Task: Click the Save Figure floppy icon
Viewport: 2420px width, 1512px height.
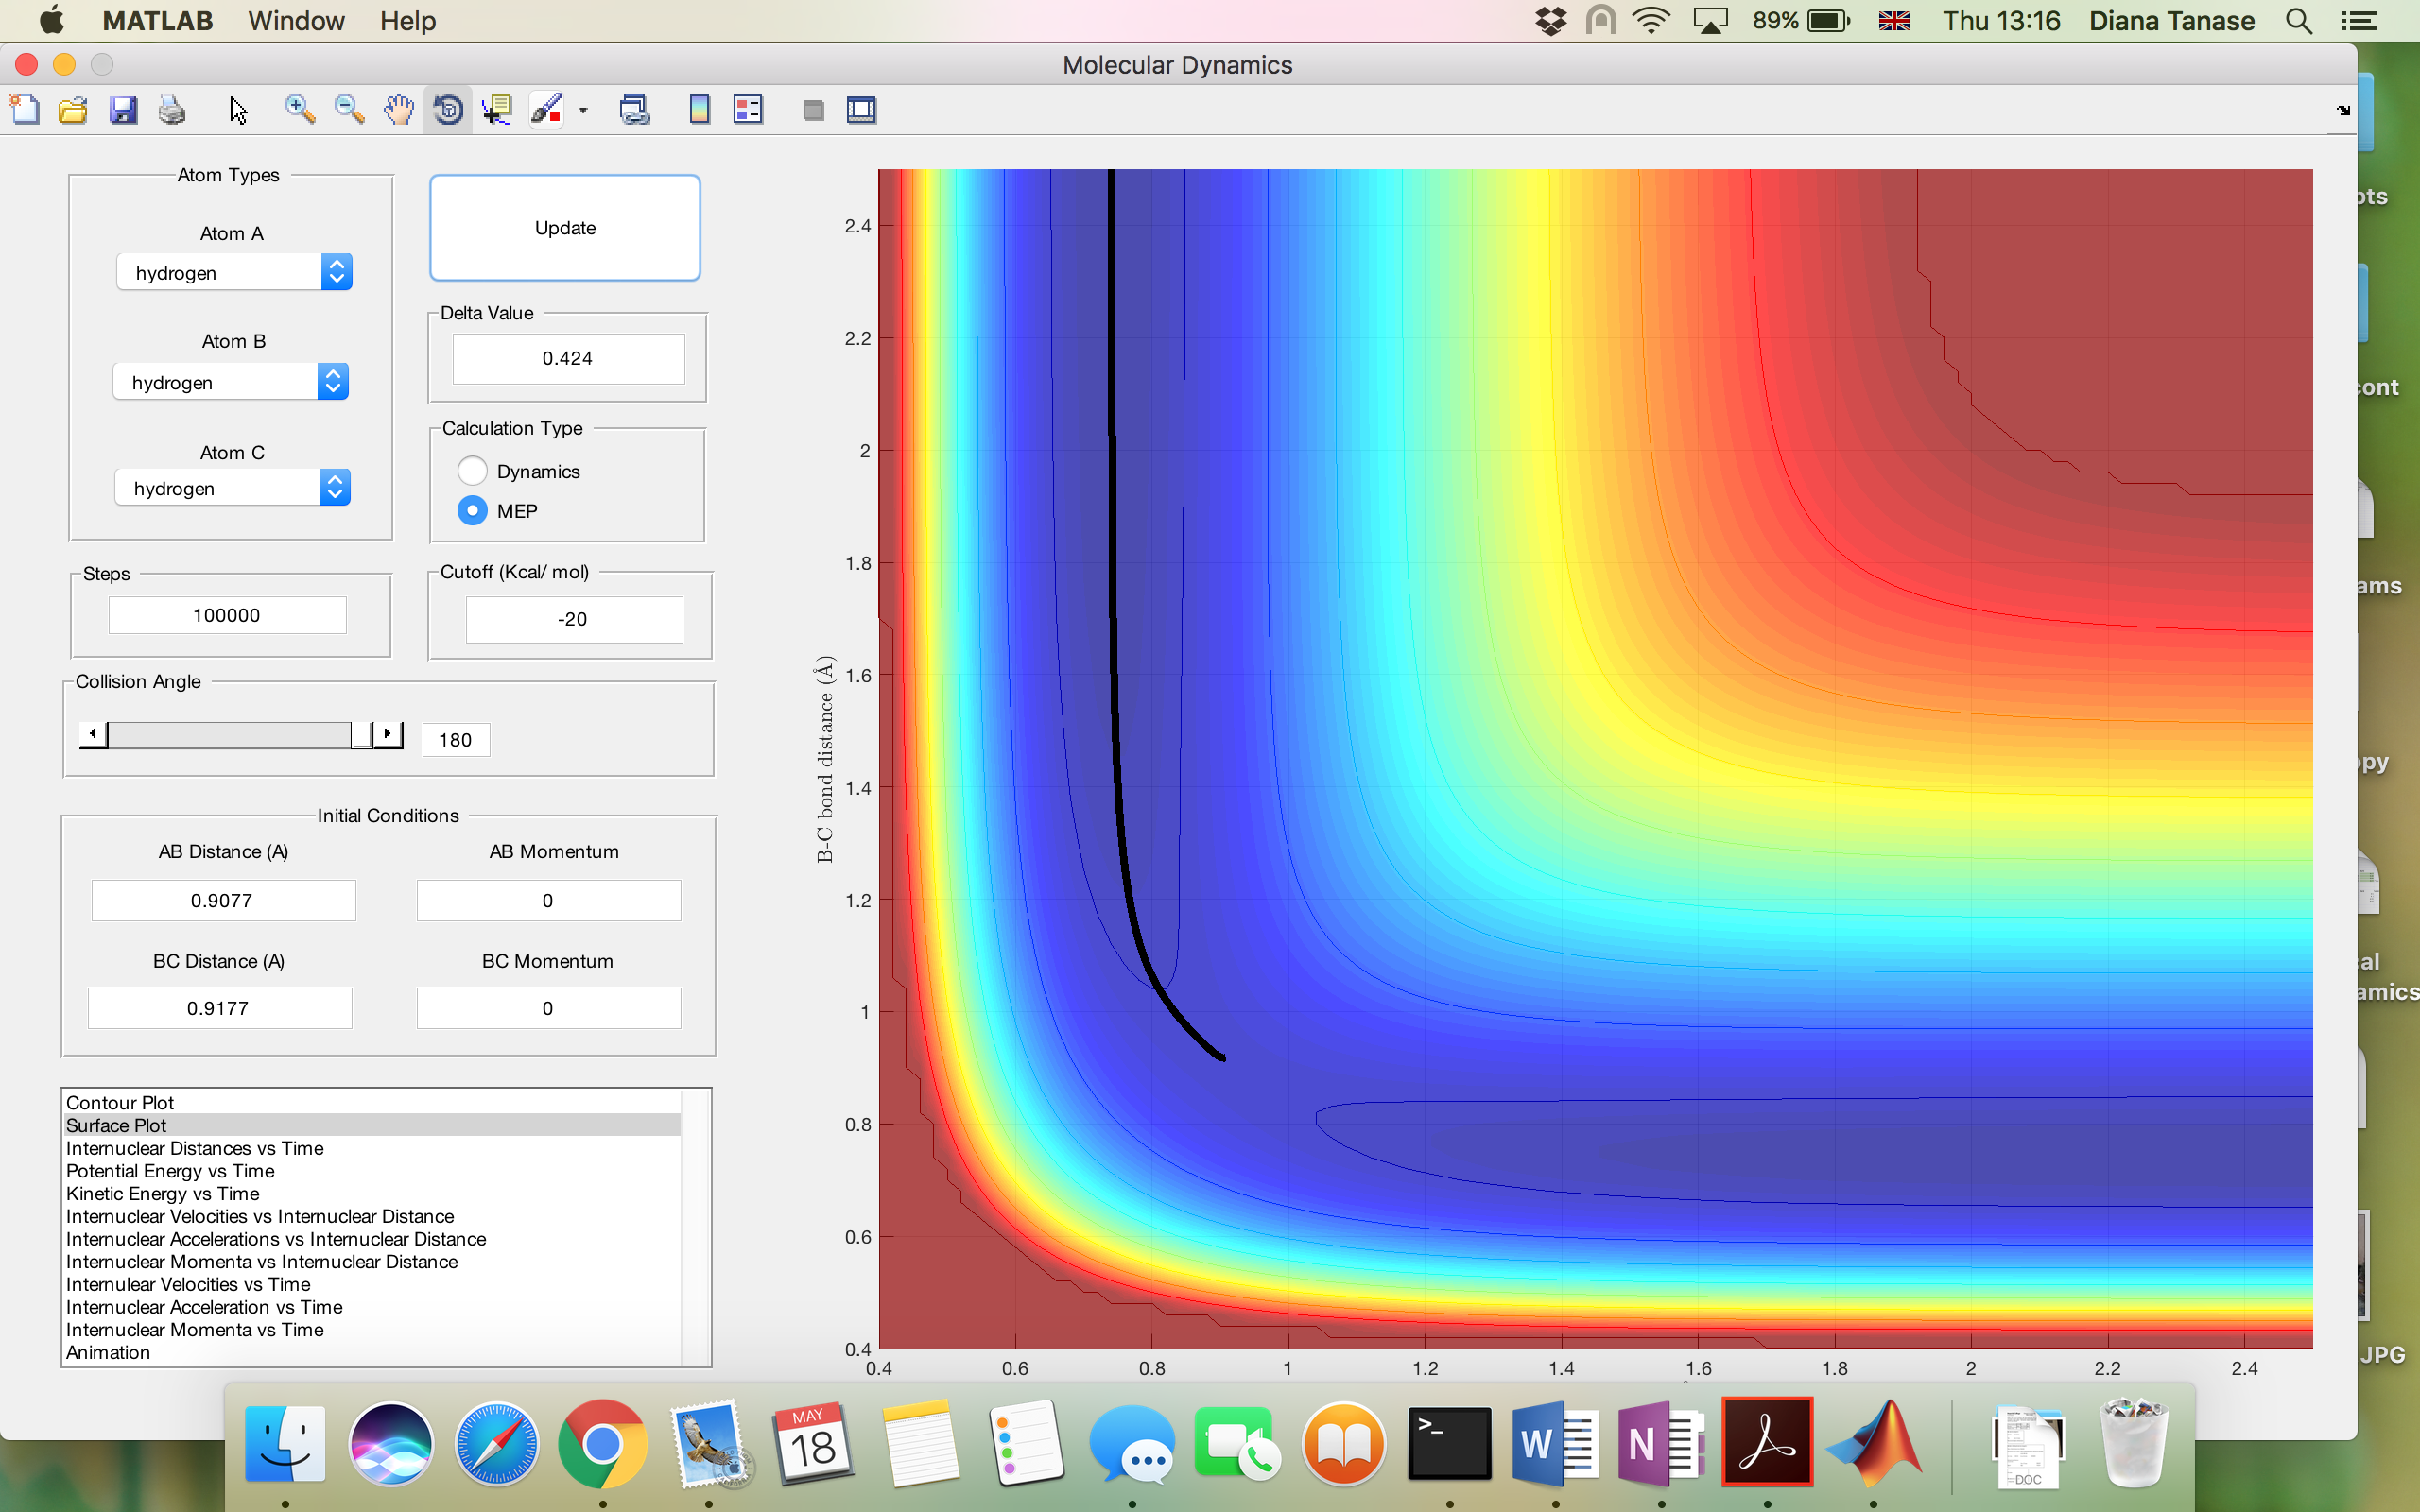Action: [123, 110]
